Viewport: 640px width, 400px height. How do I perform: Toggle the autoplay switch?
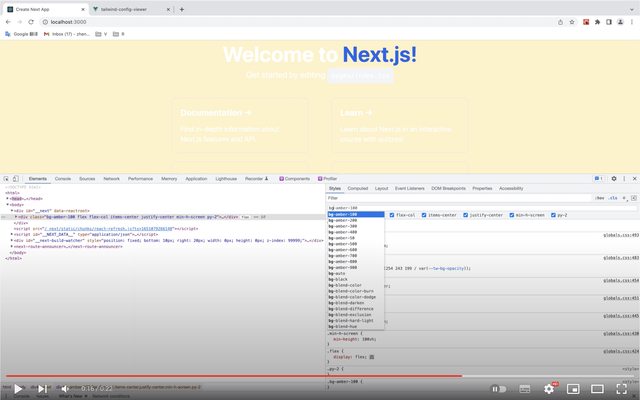pos(499,389)
